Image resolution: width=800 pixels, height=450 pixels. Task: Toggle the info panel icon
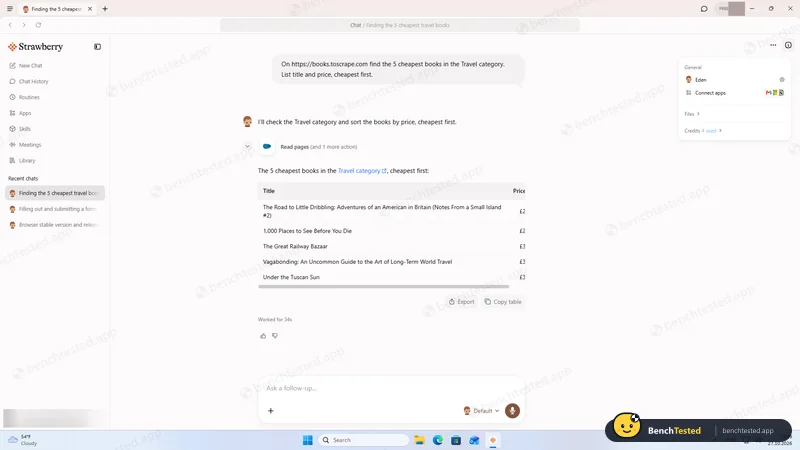tap(788, 45)
